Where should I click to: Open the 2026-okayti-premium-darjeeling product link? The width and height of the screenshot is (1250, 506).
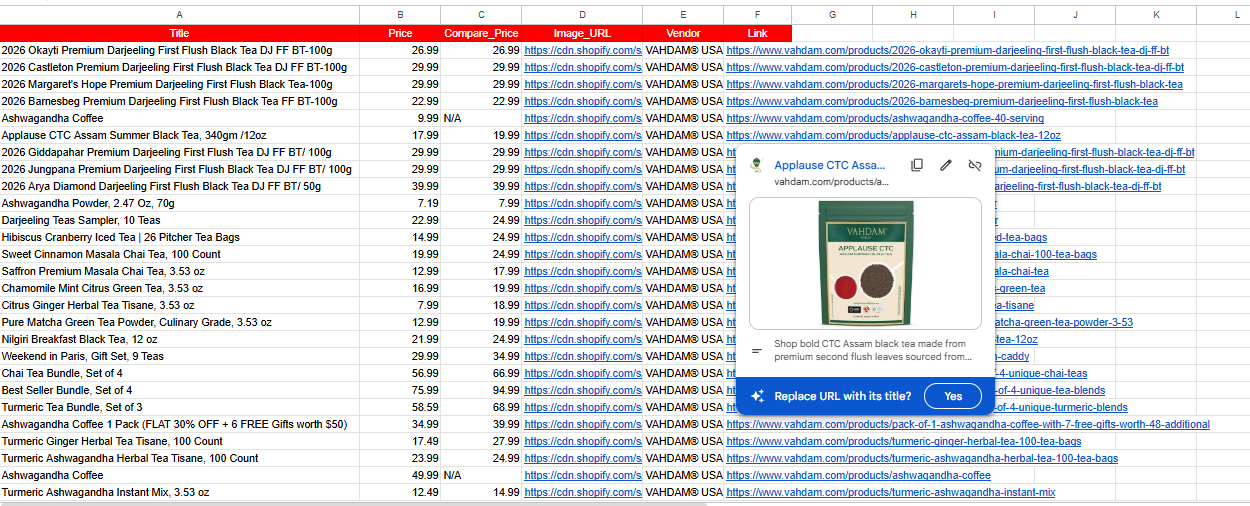point(948,50)
